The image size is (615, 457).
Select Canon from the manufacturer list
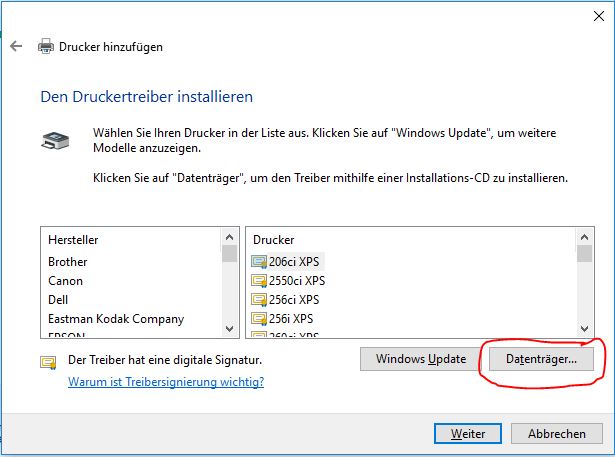click(x=66, y=281)
